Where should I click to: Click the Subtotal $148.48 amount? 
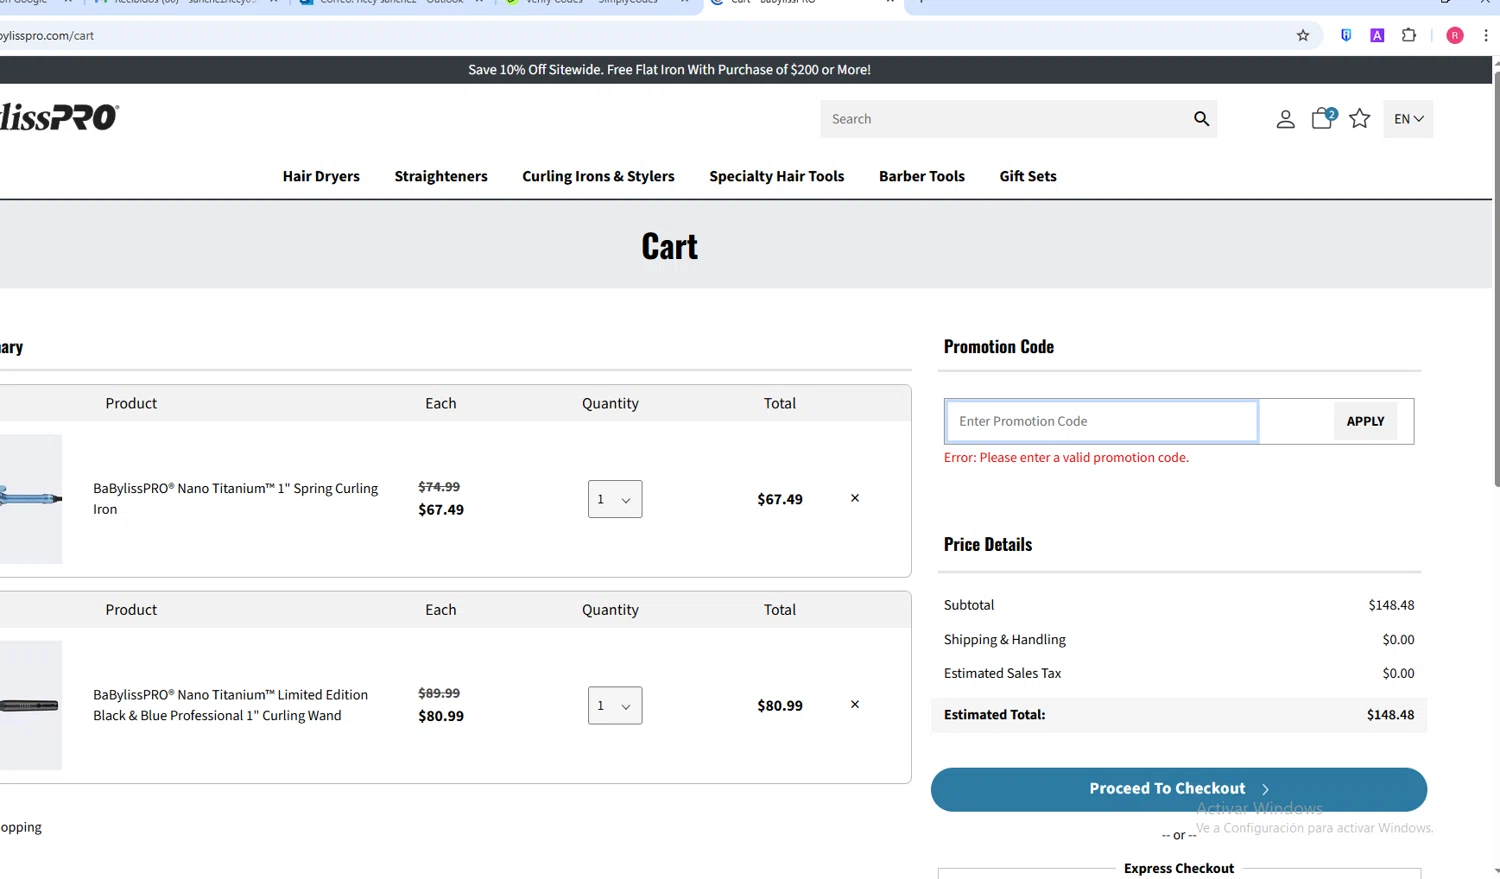[x=1391, y=605]
